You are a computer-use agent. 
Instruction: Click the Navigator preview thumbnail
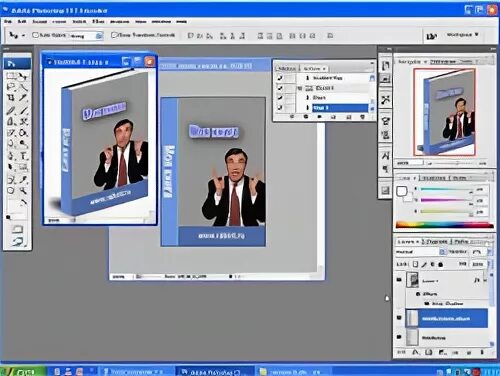(444, 112)
